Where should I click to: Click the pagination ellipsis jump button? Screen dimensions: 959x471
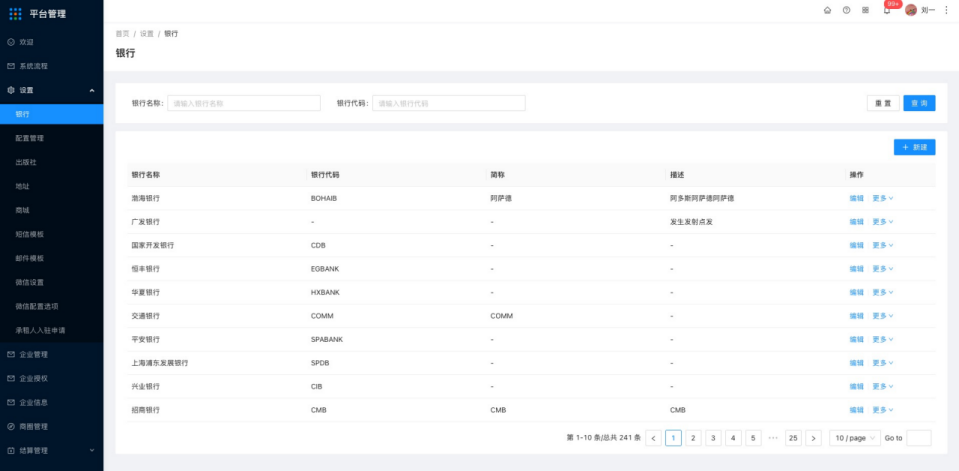point(773,438)
